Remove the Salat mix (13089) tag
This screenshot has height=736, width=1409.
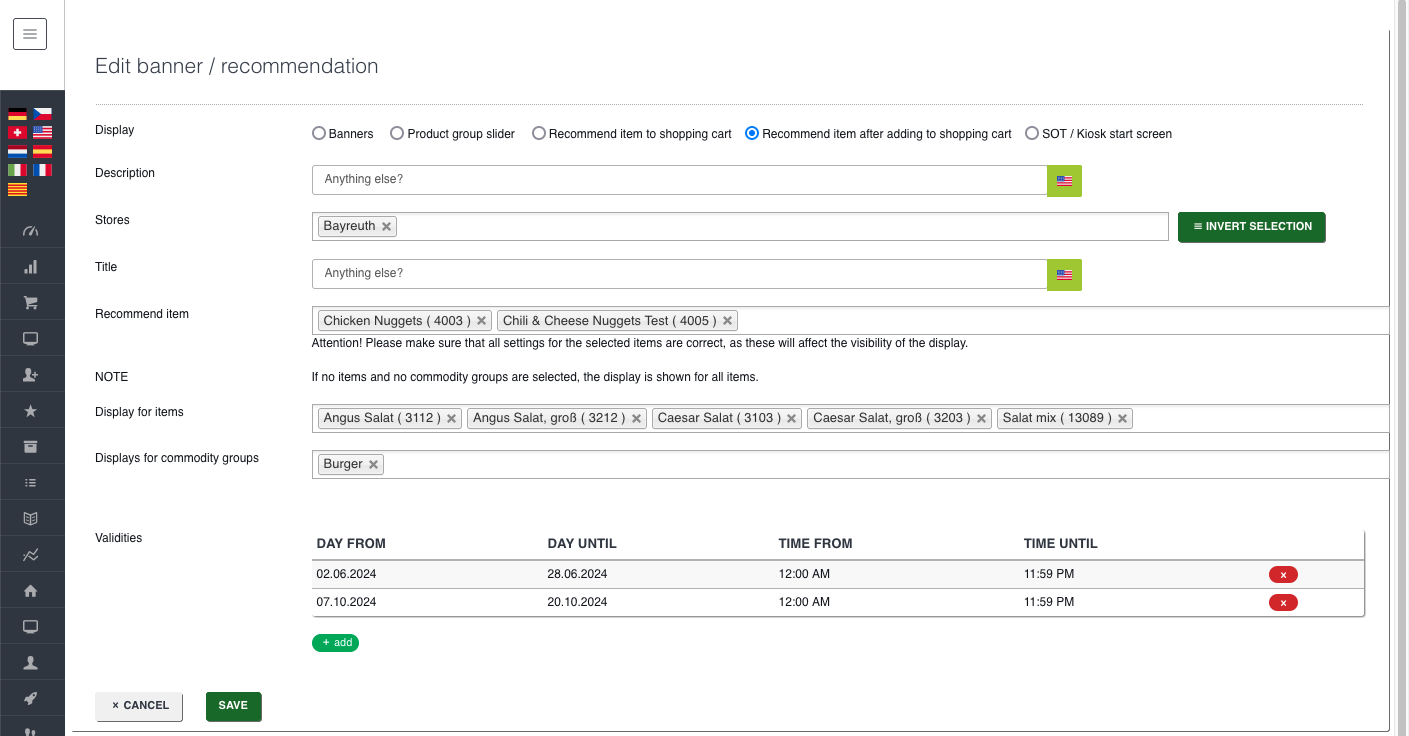coord(1122,419)
